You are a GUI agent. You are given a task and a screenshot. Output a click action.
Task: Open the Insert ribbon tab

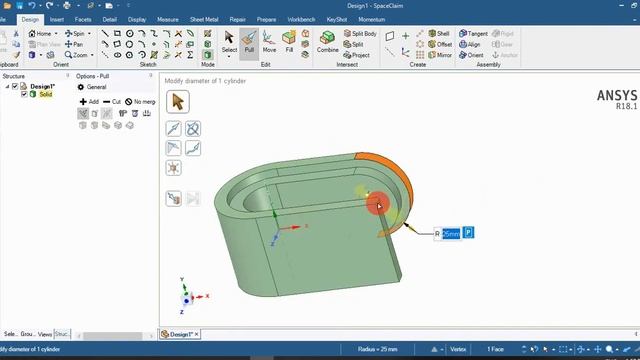click(x=57, y=19)
